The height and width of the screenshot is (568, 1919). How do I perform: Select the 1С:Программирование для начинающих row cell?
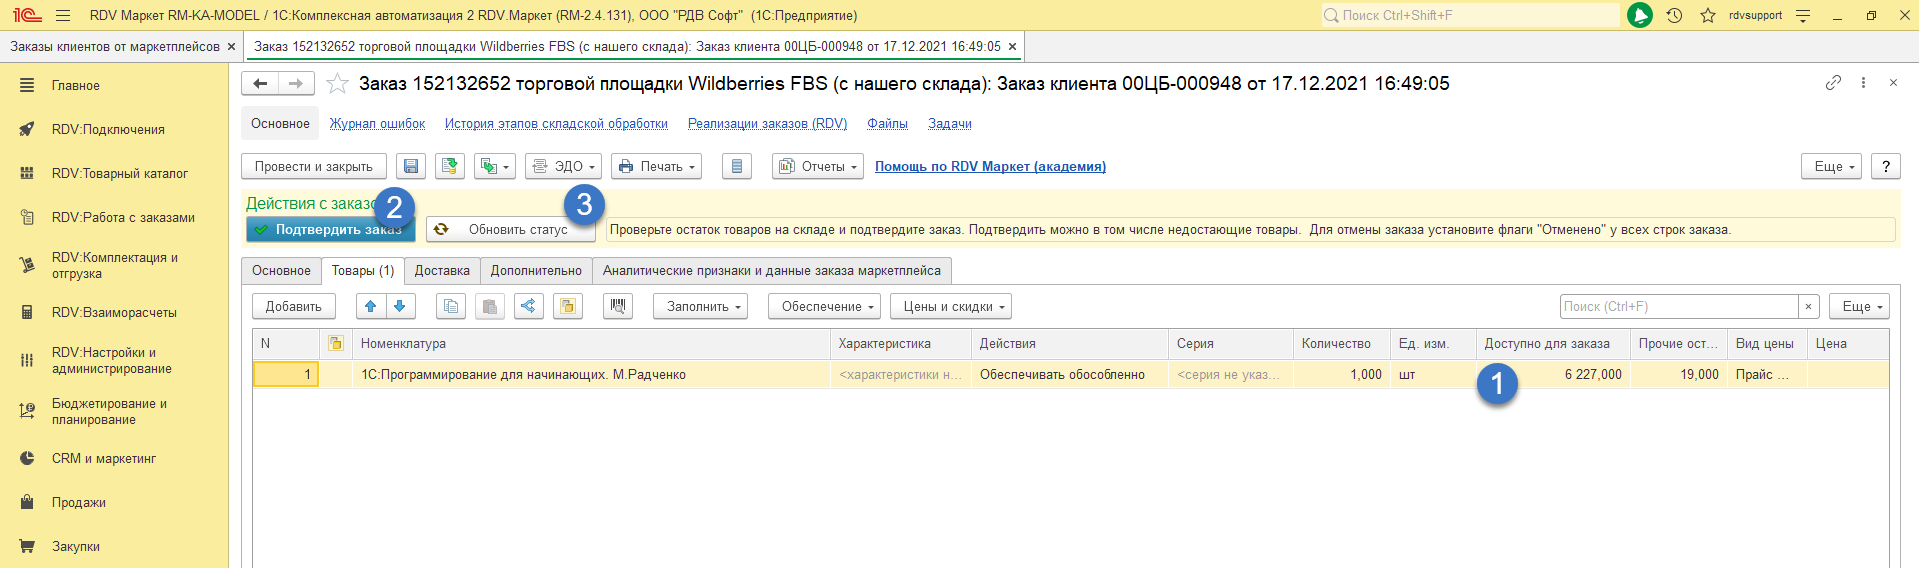point(592,375)
